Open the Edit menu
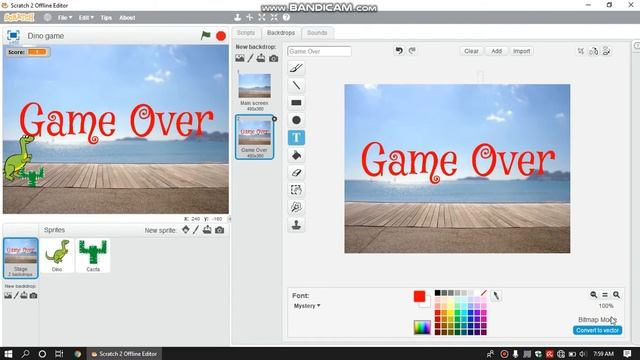Image resolution: width=640 pixels, height=360 pixels. tap(86, 18)
